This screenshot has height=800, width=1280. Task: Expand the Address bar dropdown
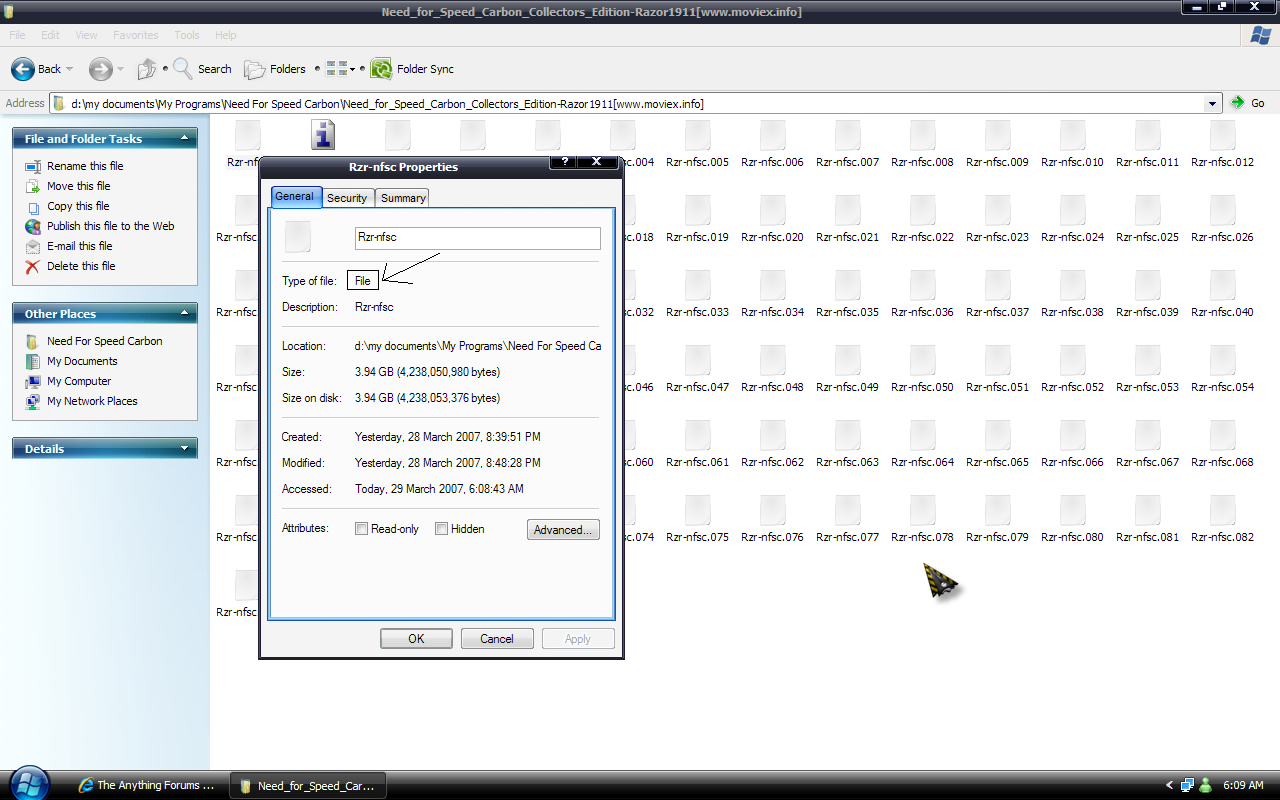[1213, 103]
